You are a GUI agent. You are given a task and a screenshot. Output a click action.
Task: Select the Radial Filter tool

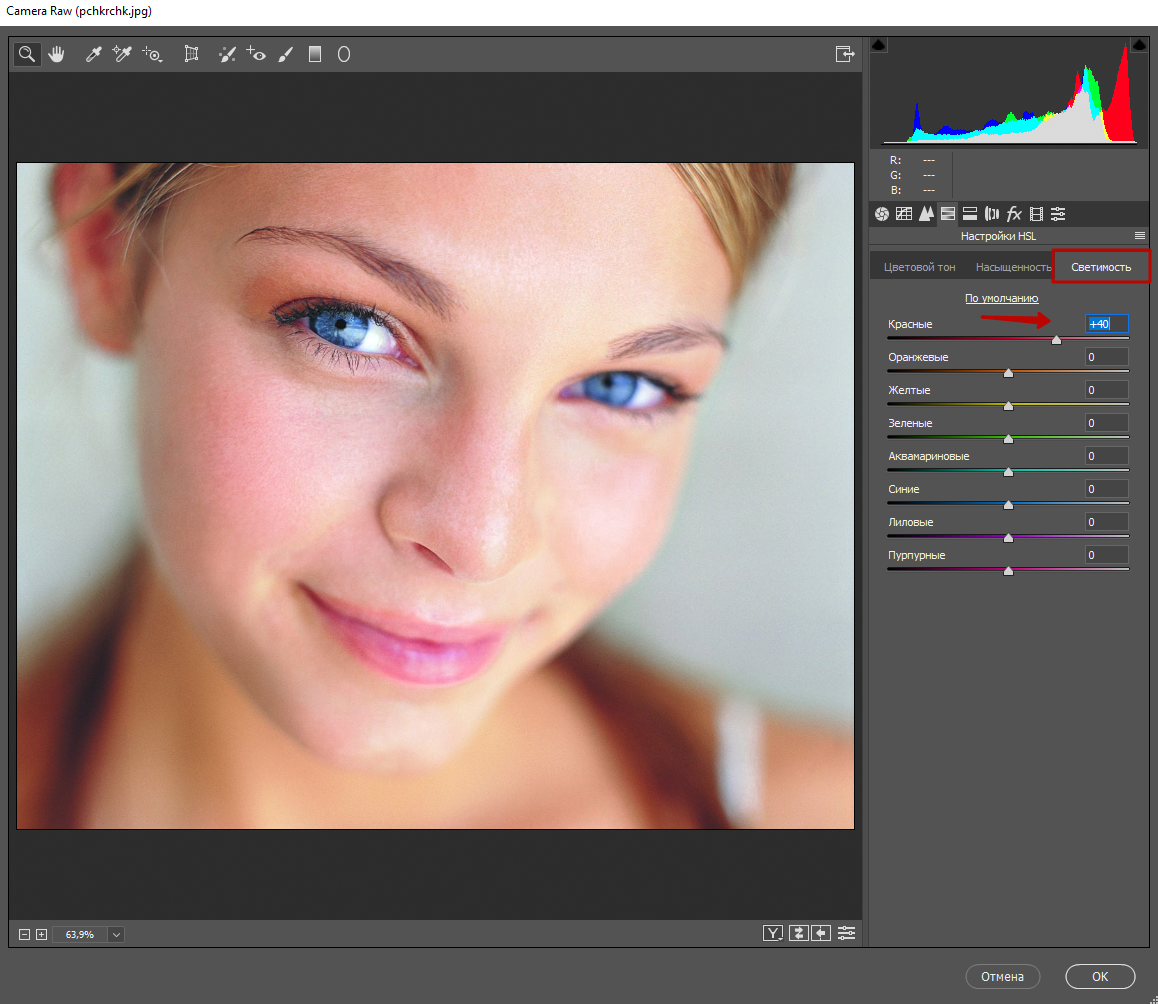coord(343,54)
